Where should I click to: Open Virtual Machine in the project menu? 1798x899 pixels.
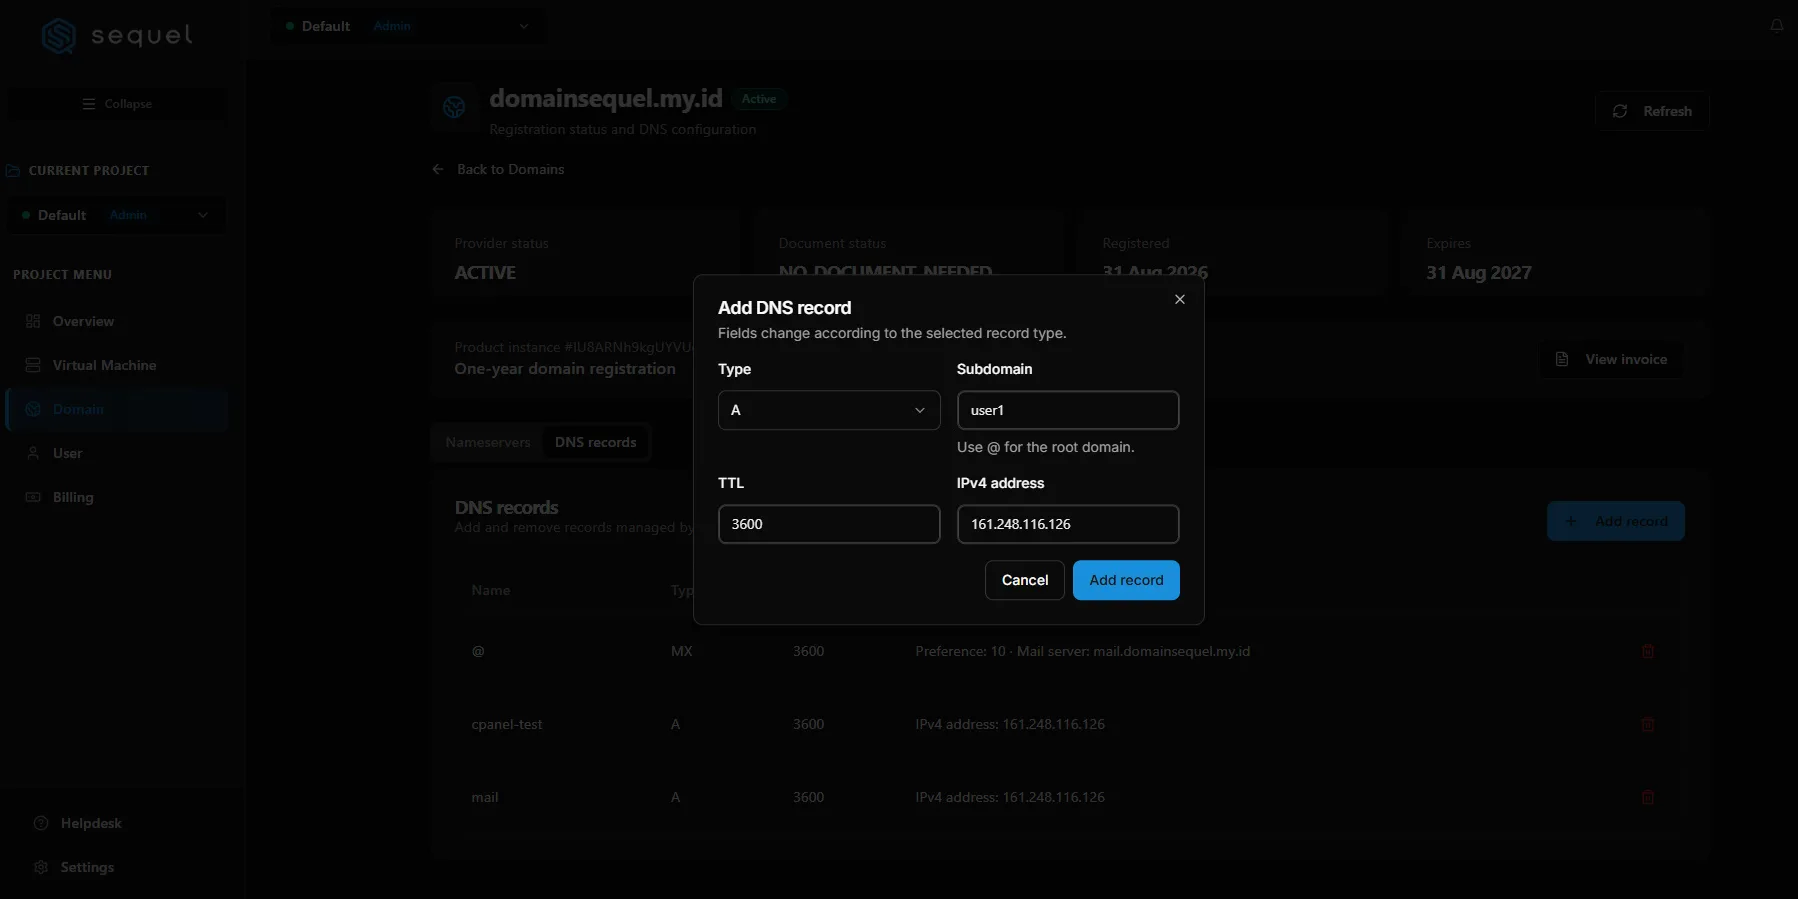coord(117,365)
